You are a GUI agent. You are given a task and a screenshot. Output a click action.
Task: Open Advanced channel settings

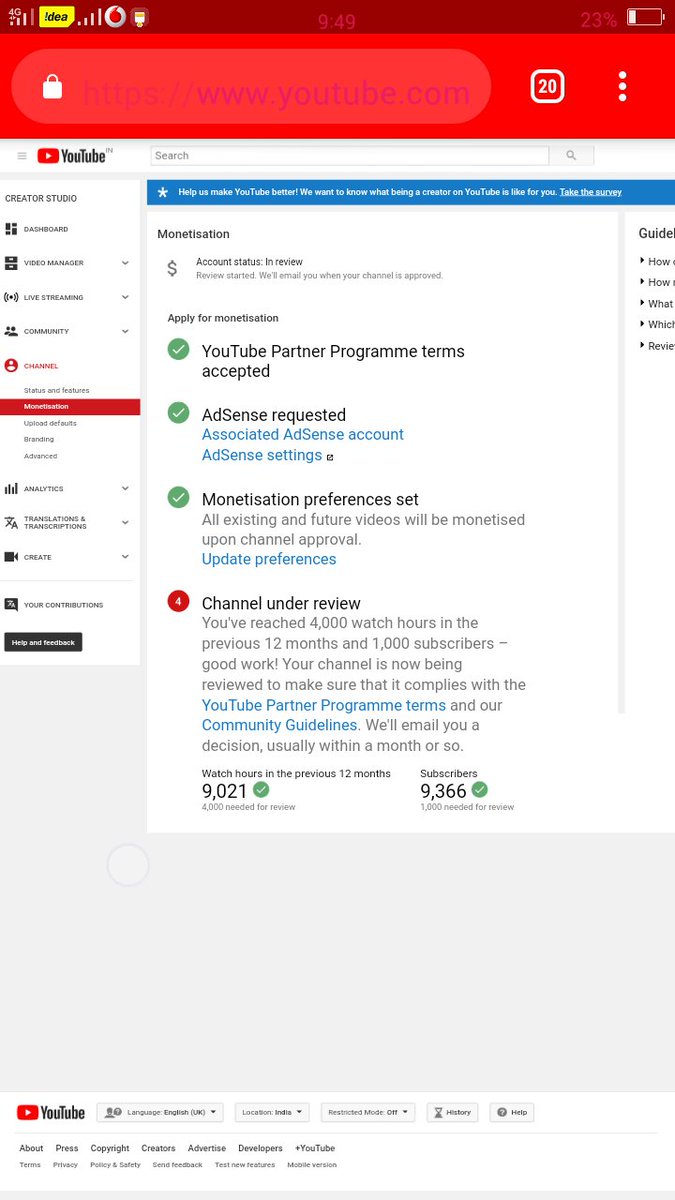41,456
